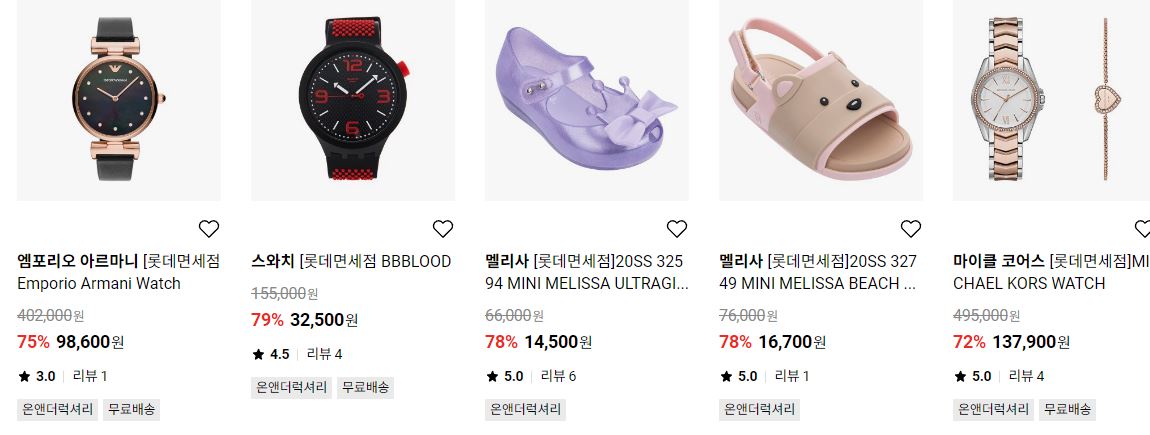View purple Mini Melissa shoe image
The image size is (1150, 435).
click(x=587, y=100)
